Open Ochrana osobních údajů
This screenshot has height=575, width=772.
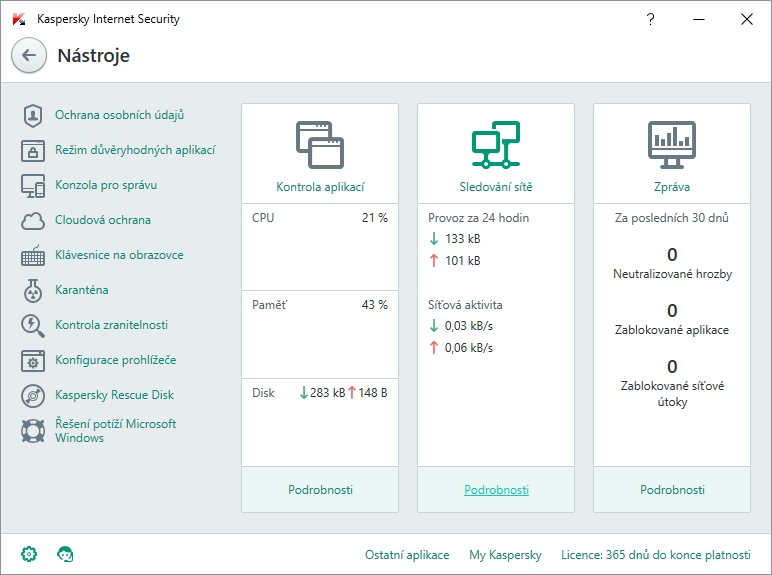pyautogui.click(x=119, y=115)
